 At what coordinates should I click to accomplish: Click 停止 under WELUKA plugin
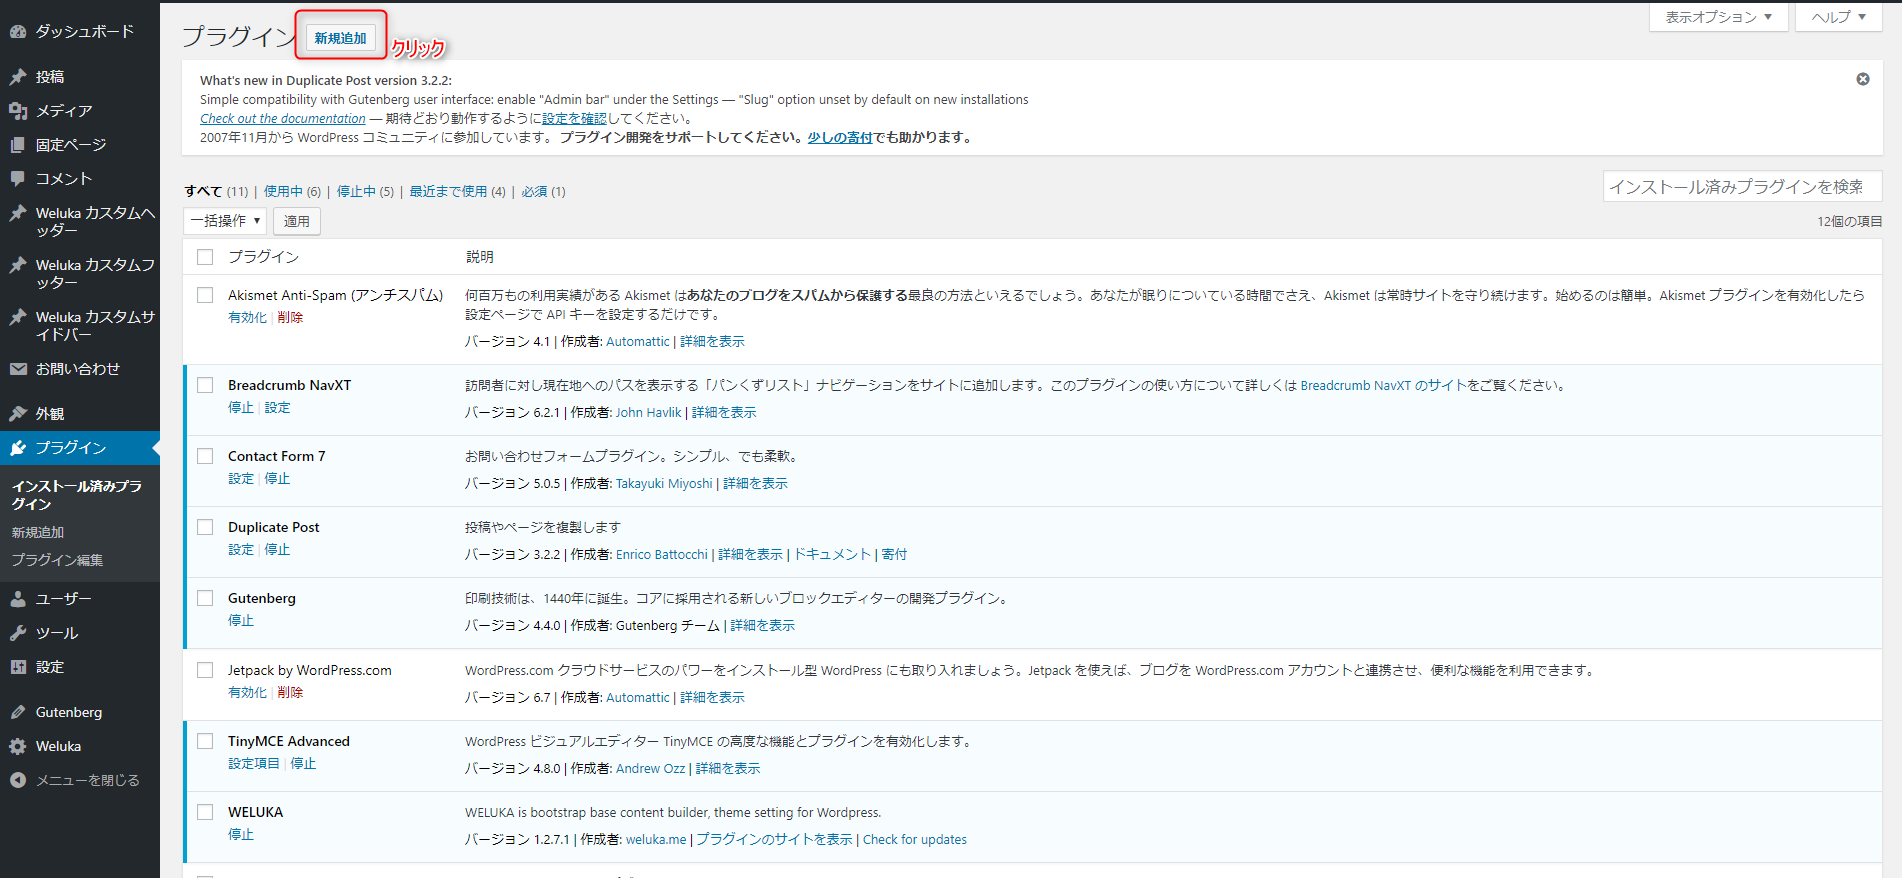tap(241, 835)
